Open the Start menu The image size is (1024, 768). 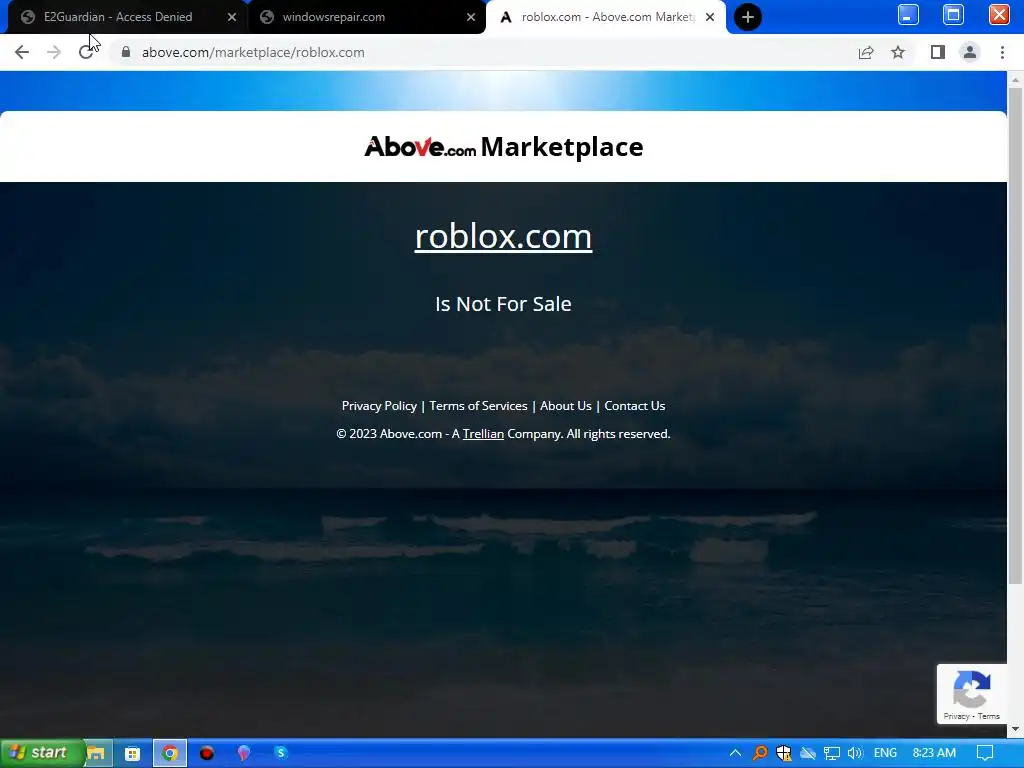(x=42, y=753)
